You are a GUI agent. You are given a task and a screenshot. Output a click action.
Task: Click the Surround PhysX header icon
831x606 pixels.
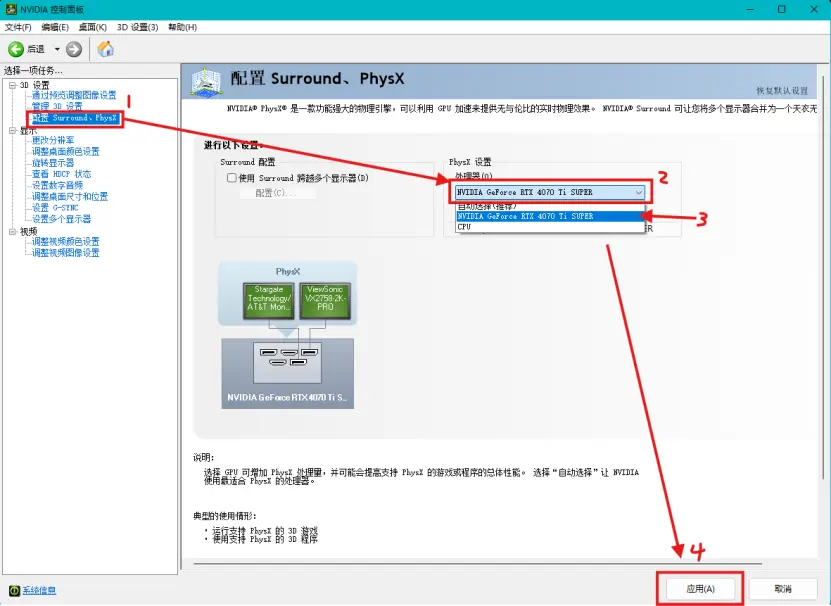[x=206, y=81]
